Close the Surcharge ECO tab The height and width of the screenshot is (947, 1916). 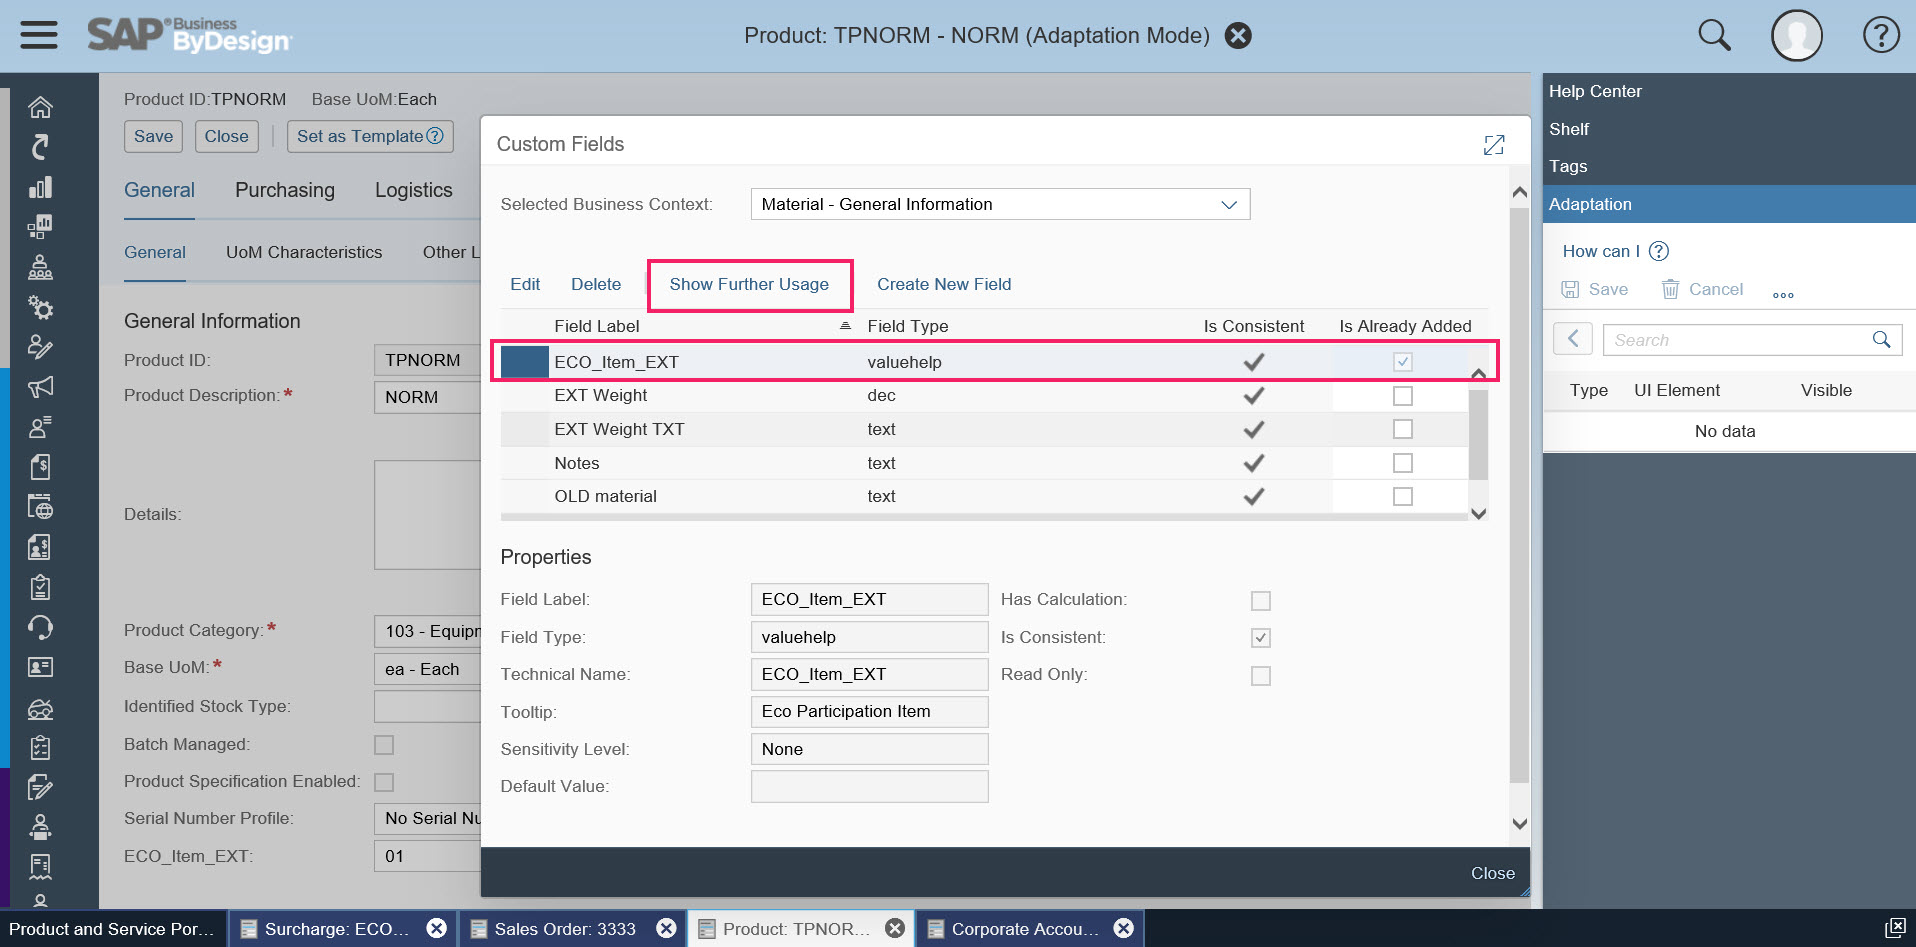tap(437, 928)
